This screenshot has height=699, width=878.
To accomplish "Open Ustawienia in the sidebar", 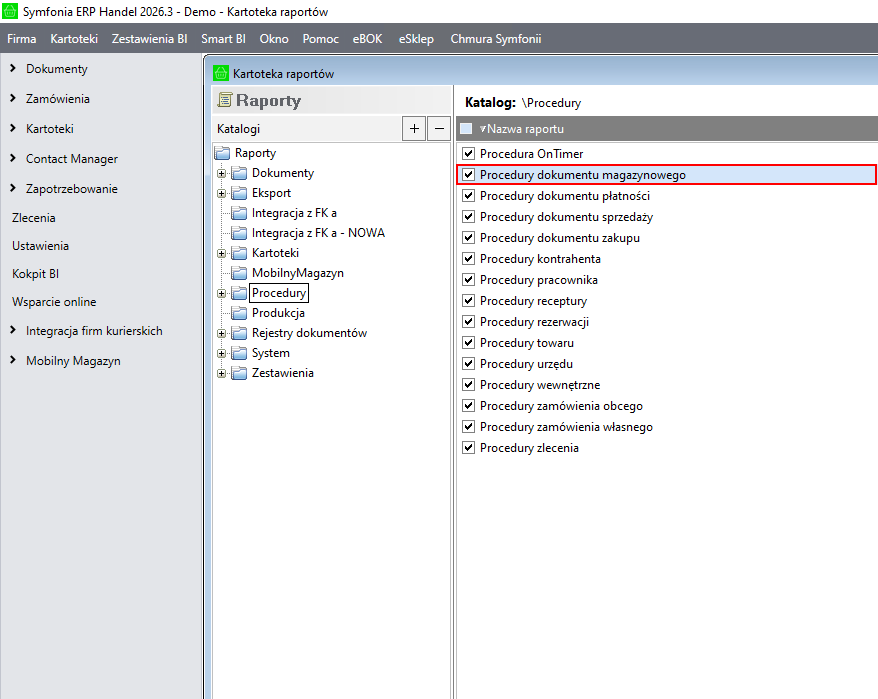I will tap(40, 246).
